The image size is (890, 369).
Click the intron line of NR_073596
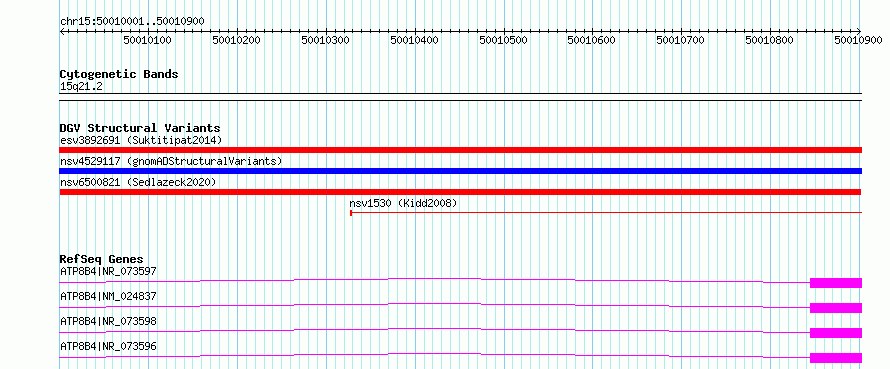(x=435, y=353)
